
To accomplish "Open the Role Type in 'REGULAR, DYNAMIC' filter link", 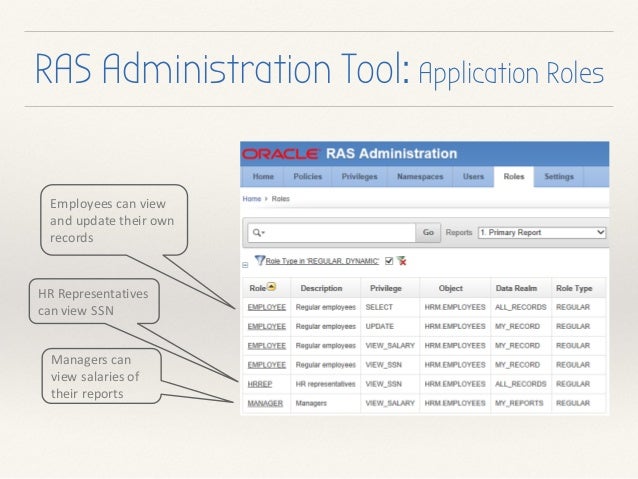I will point(322,261).
